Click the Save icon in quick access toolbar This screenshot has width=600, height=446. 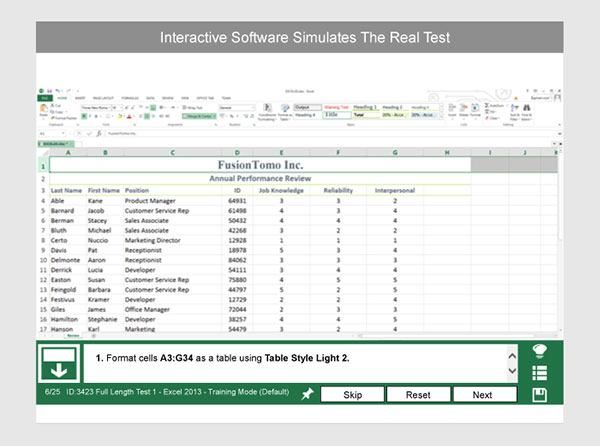[x=49, y=91]
